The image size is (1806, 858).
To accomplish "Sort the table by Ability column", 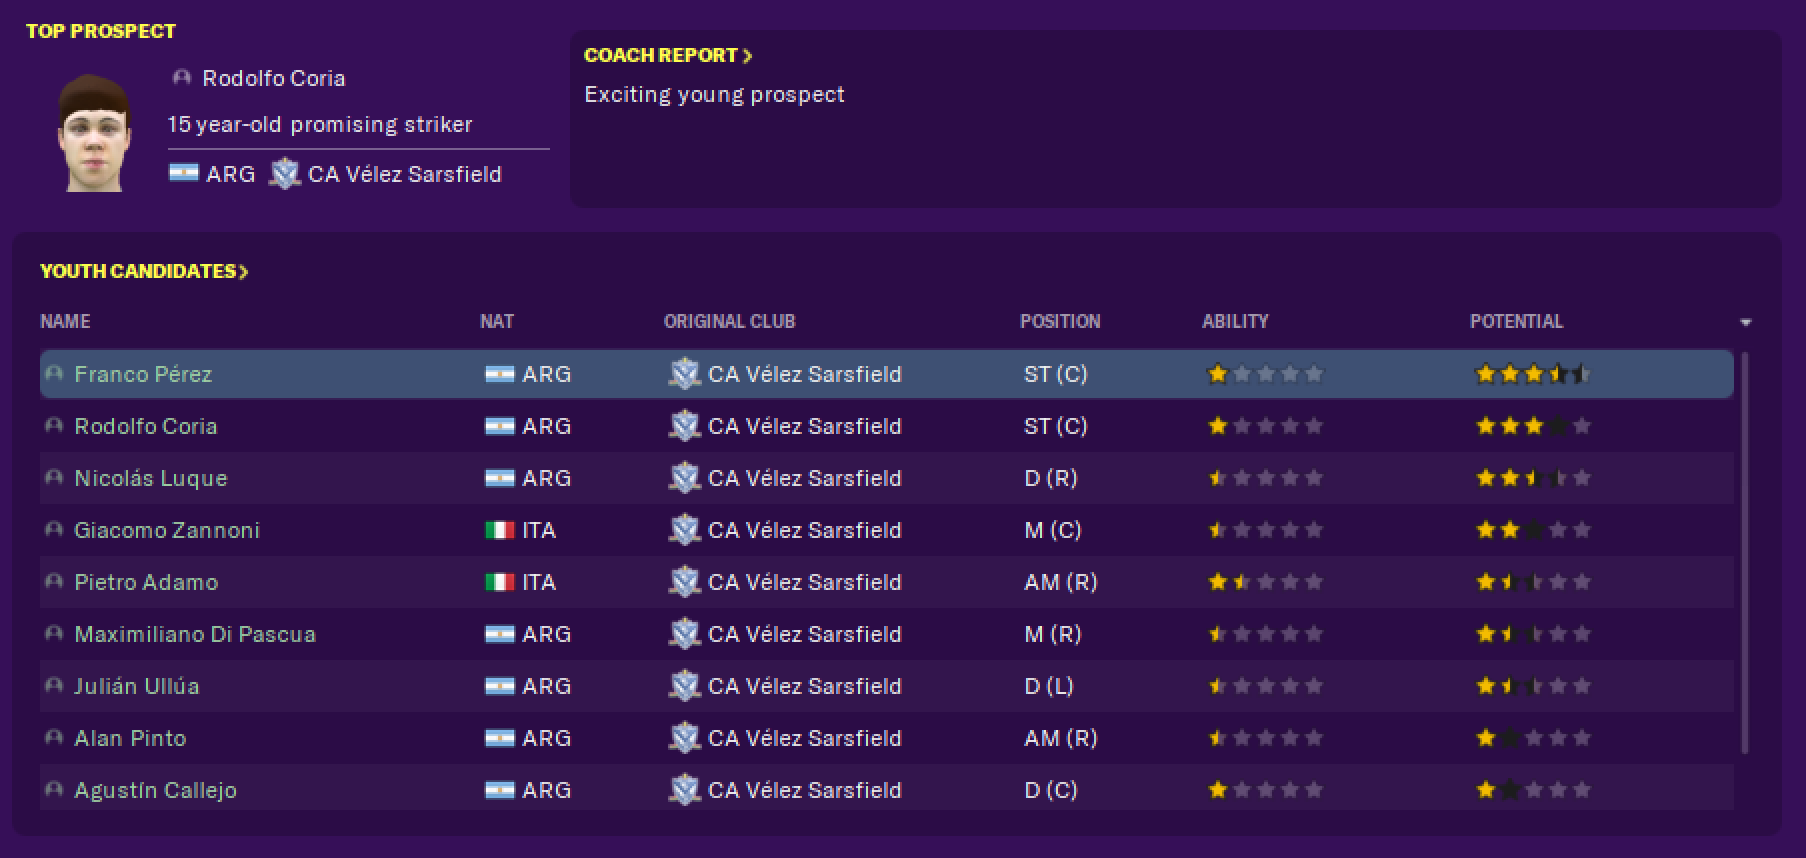I will tap(1235, 321).
